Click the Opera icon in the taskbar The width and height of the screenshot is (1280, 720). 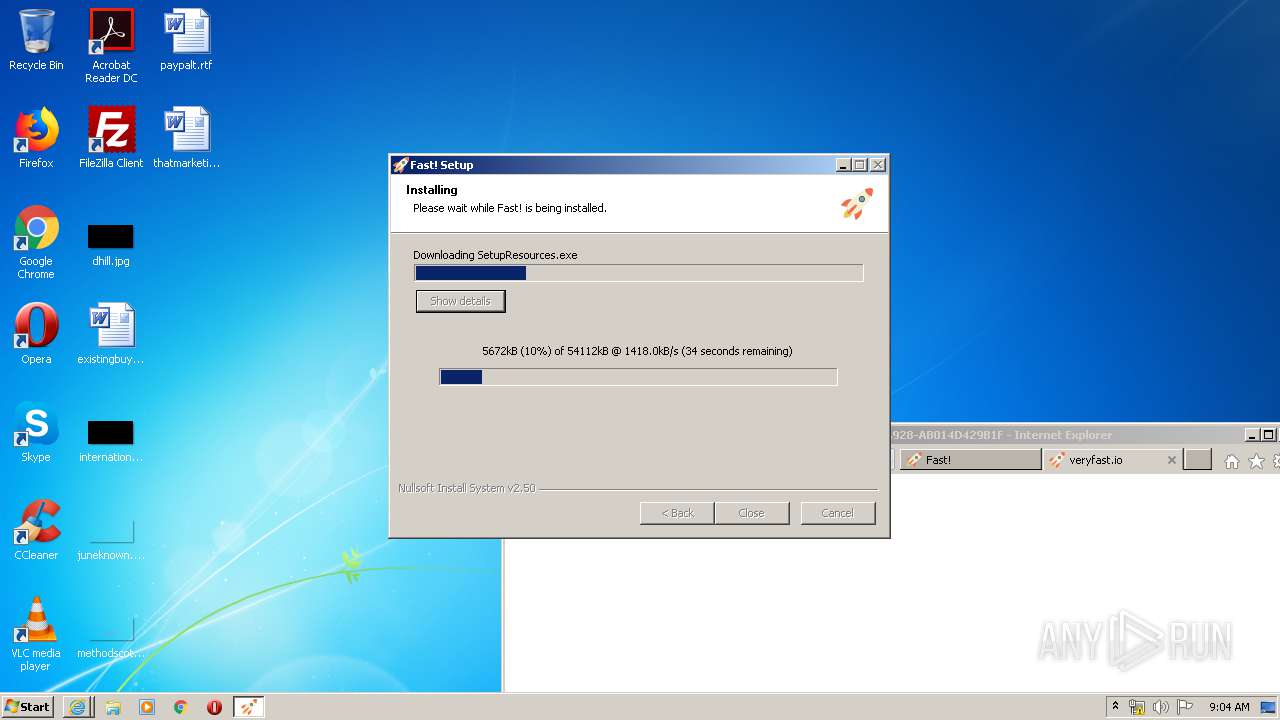pyautogui.click(x=214, y=707)
